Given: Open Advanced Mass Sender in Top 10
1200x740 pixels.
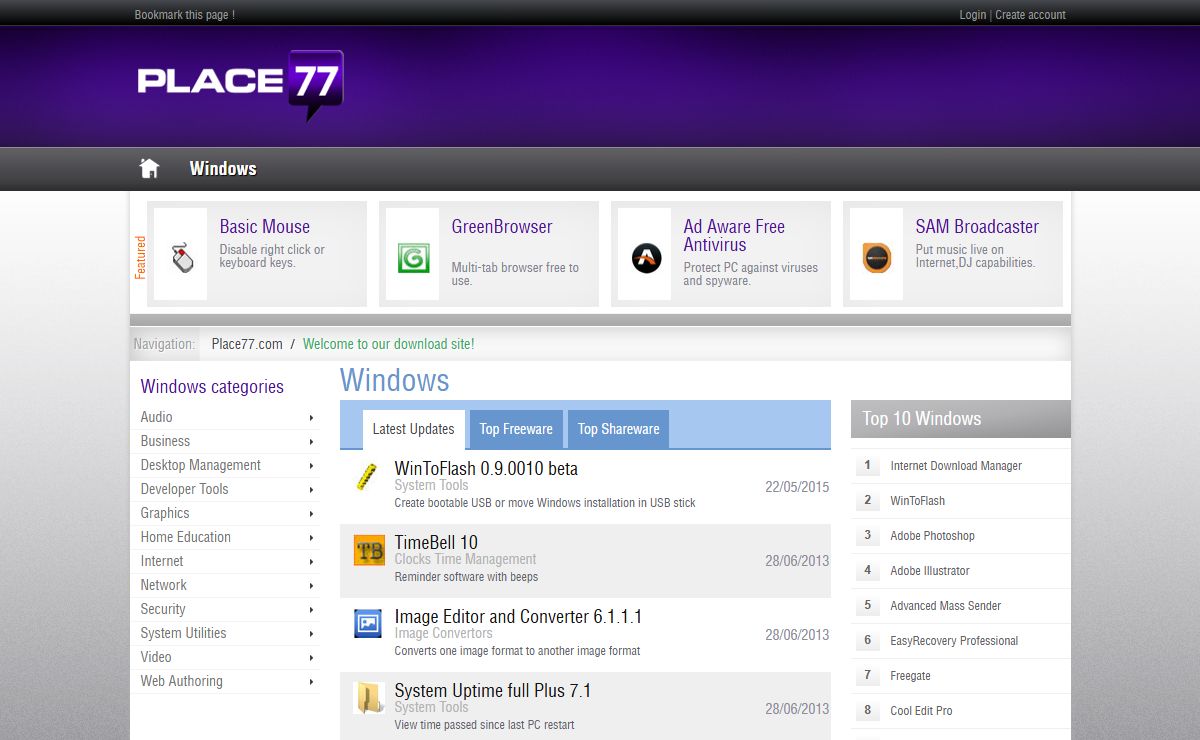Looking at the screenshot, I should 946,606.
